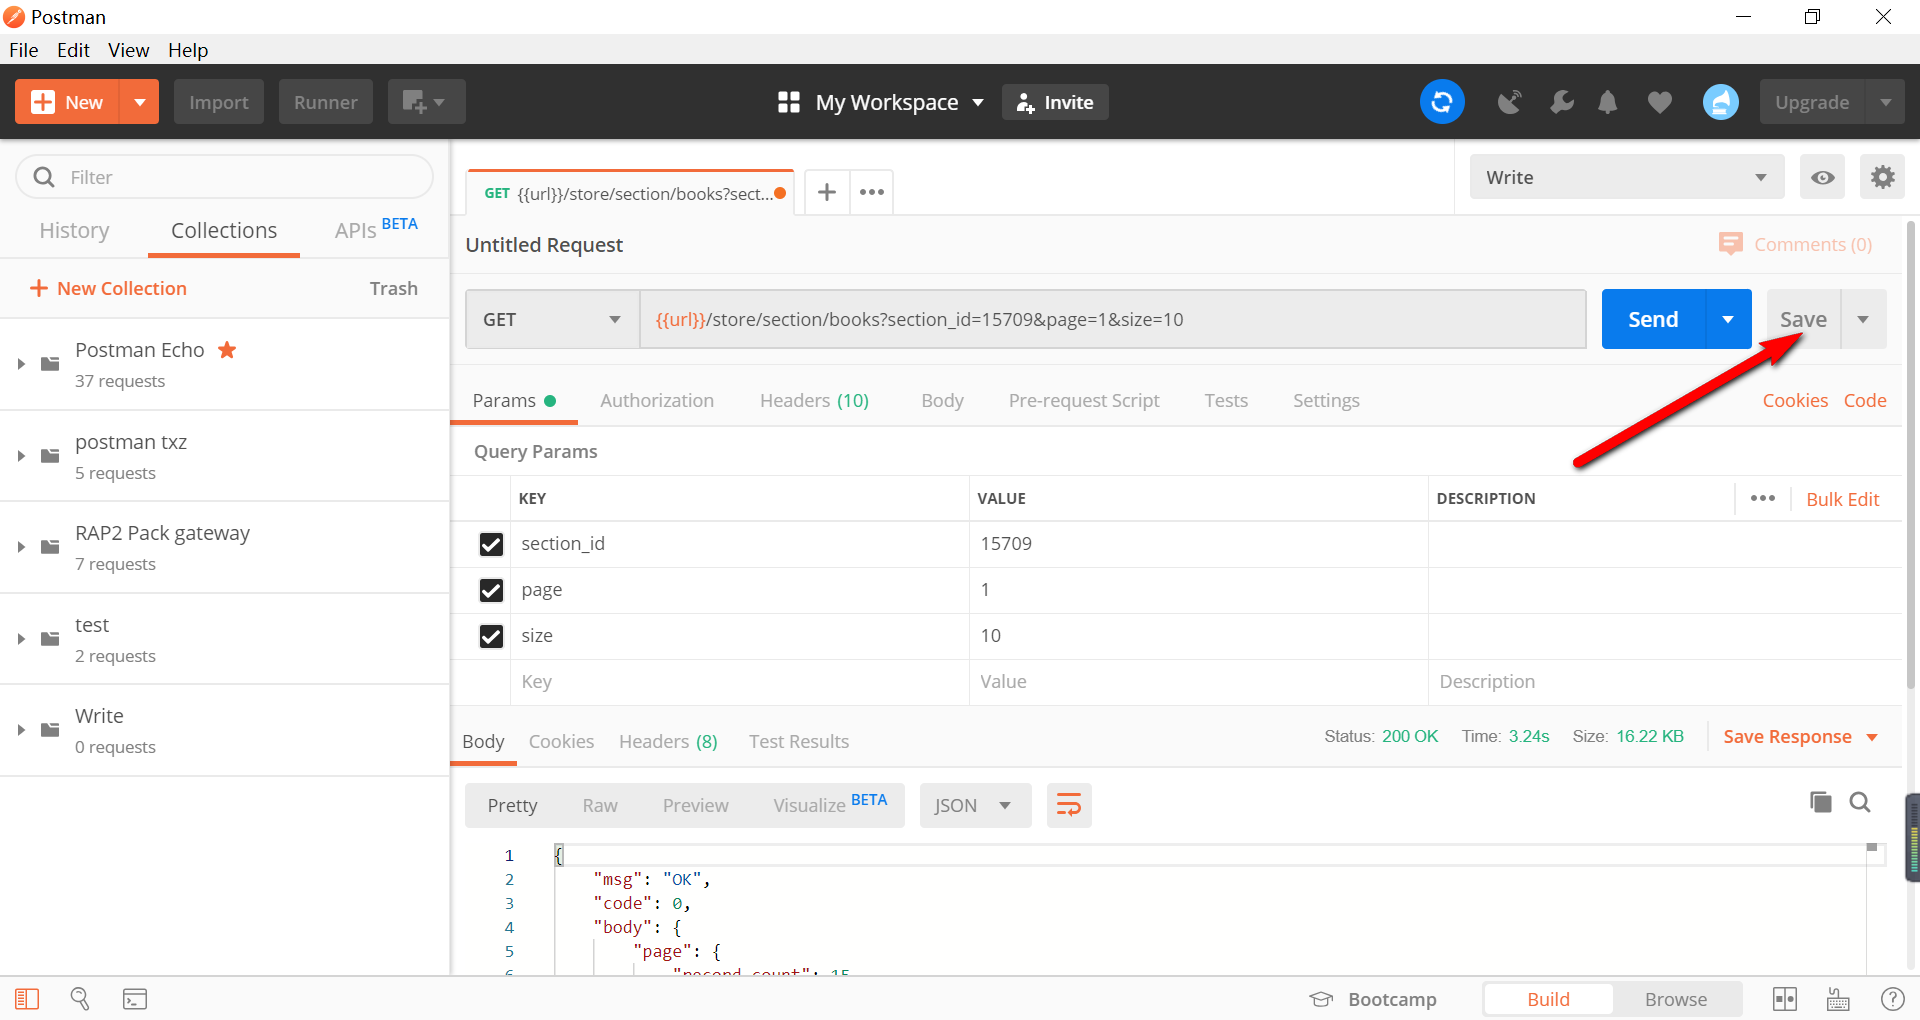Uncheck the page parameter checkbox
The width and height of the screenshot is (1920, 1020).
pyautogui.click(x=491, y=590)
